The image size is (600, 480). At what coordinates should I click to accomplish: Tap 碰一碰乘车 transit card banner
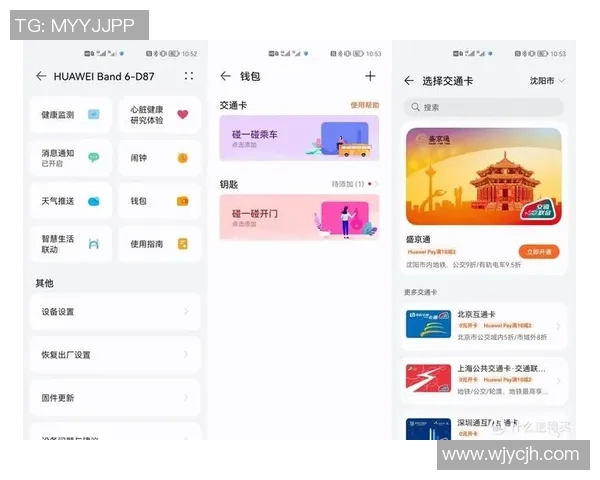tap(299, 138)
